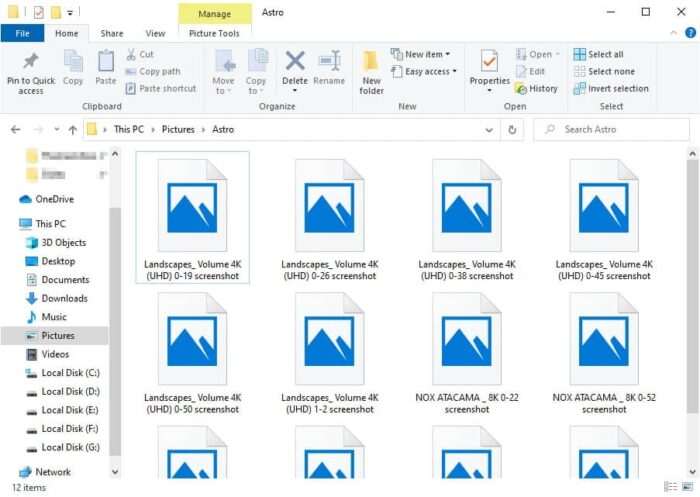Switch to the Home ribbon tab
Viewport: 700px width, 497px height.
[x=67, y=33]
